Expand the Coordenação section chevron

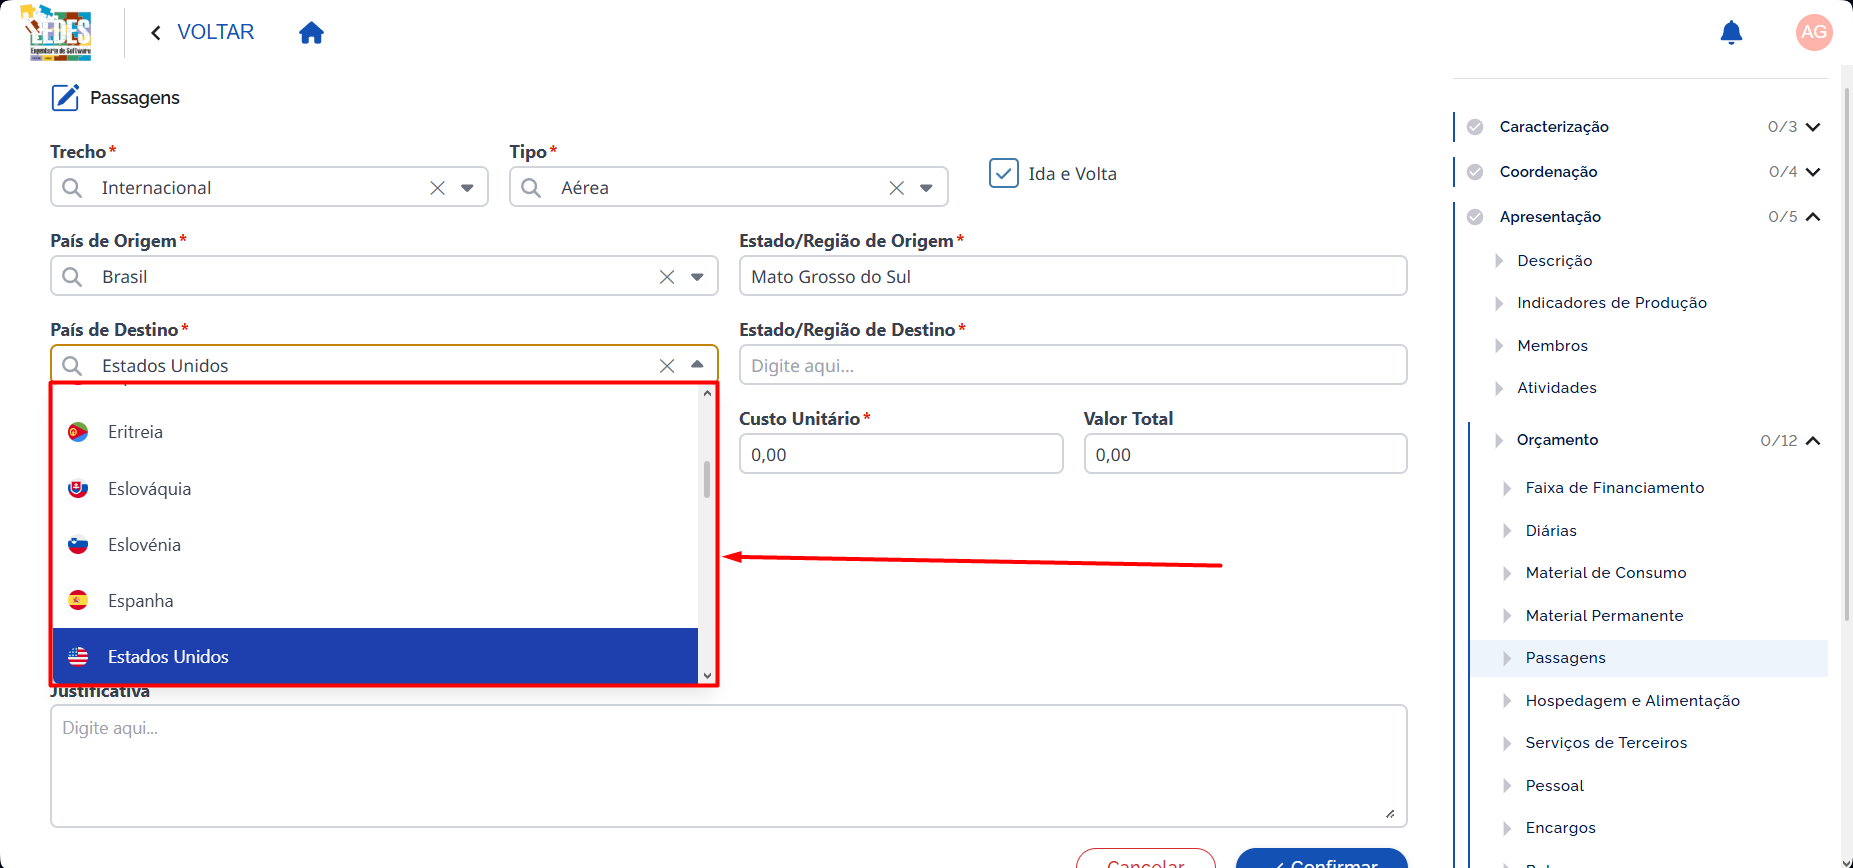[1812, 172]
